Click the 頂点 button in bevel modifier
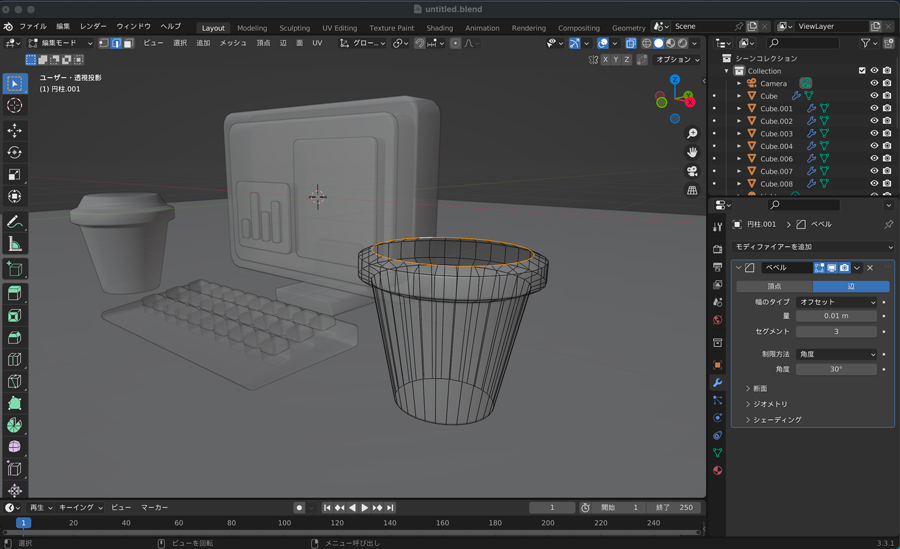900x549 pixels. click(x=774, y=286)
